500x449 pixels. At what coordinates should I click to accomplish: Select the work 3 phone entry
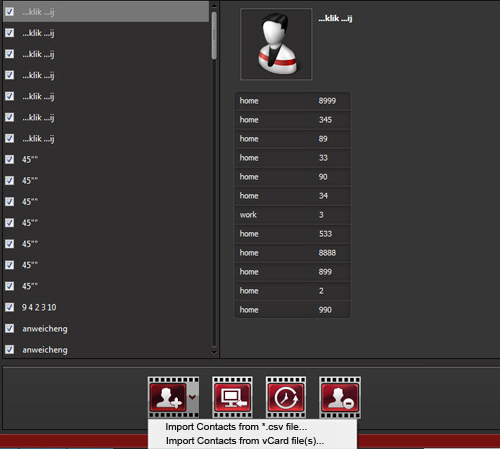292,215
